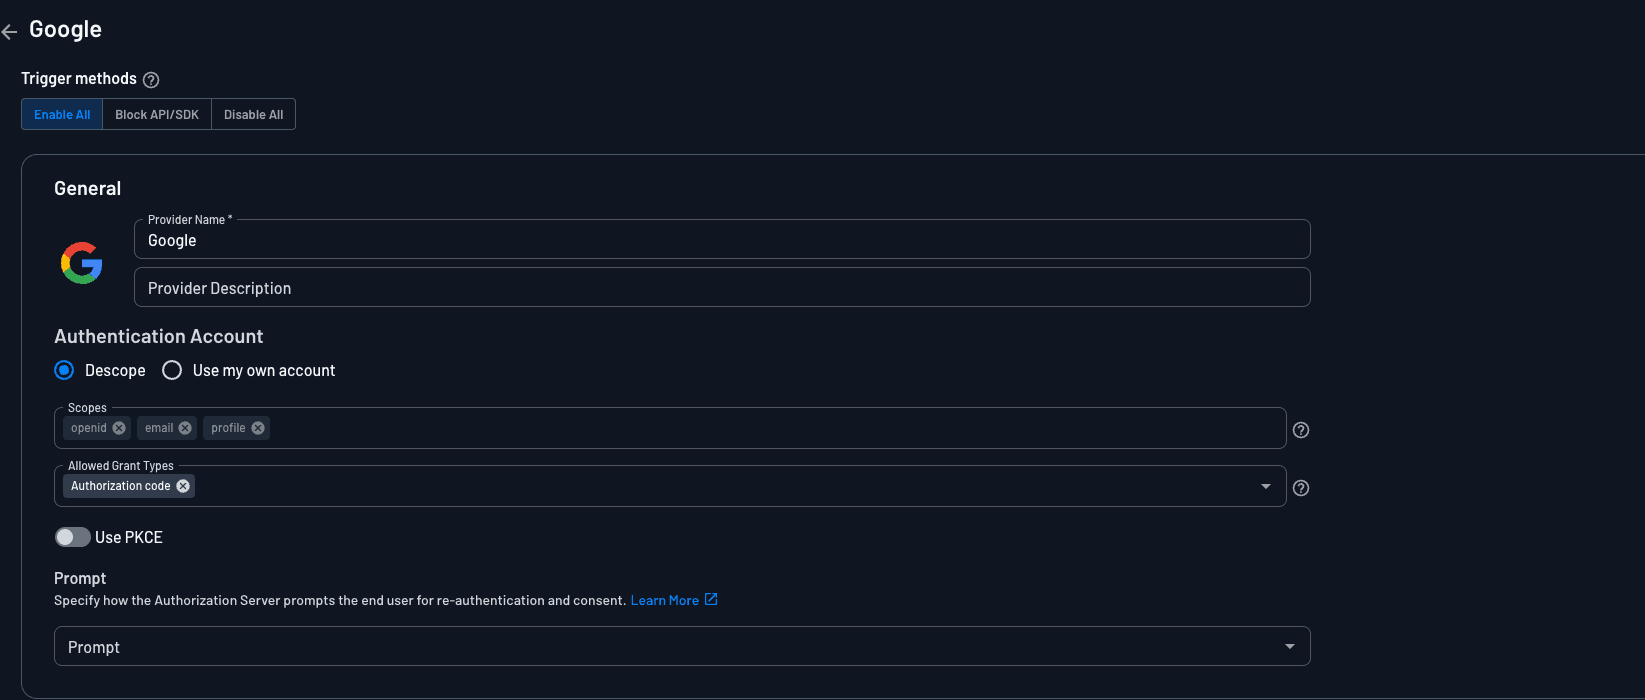Open the Prompt dropdown
Viewport: 1645px width, 700px height.
click(682, 647)
